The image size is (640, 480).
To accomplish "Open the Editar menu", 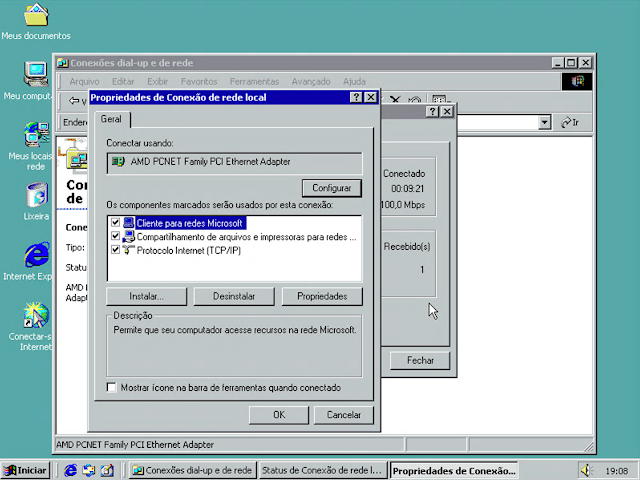I will 123,82.
